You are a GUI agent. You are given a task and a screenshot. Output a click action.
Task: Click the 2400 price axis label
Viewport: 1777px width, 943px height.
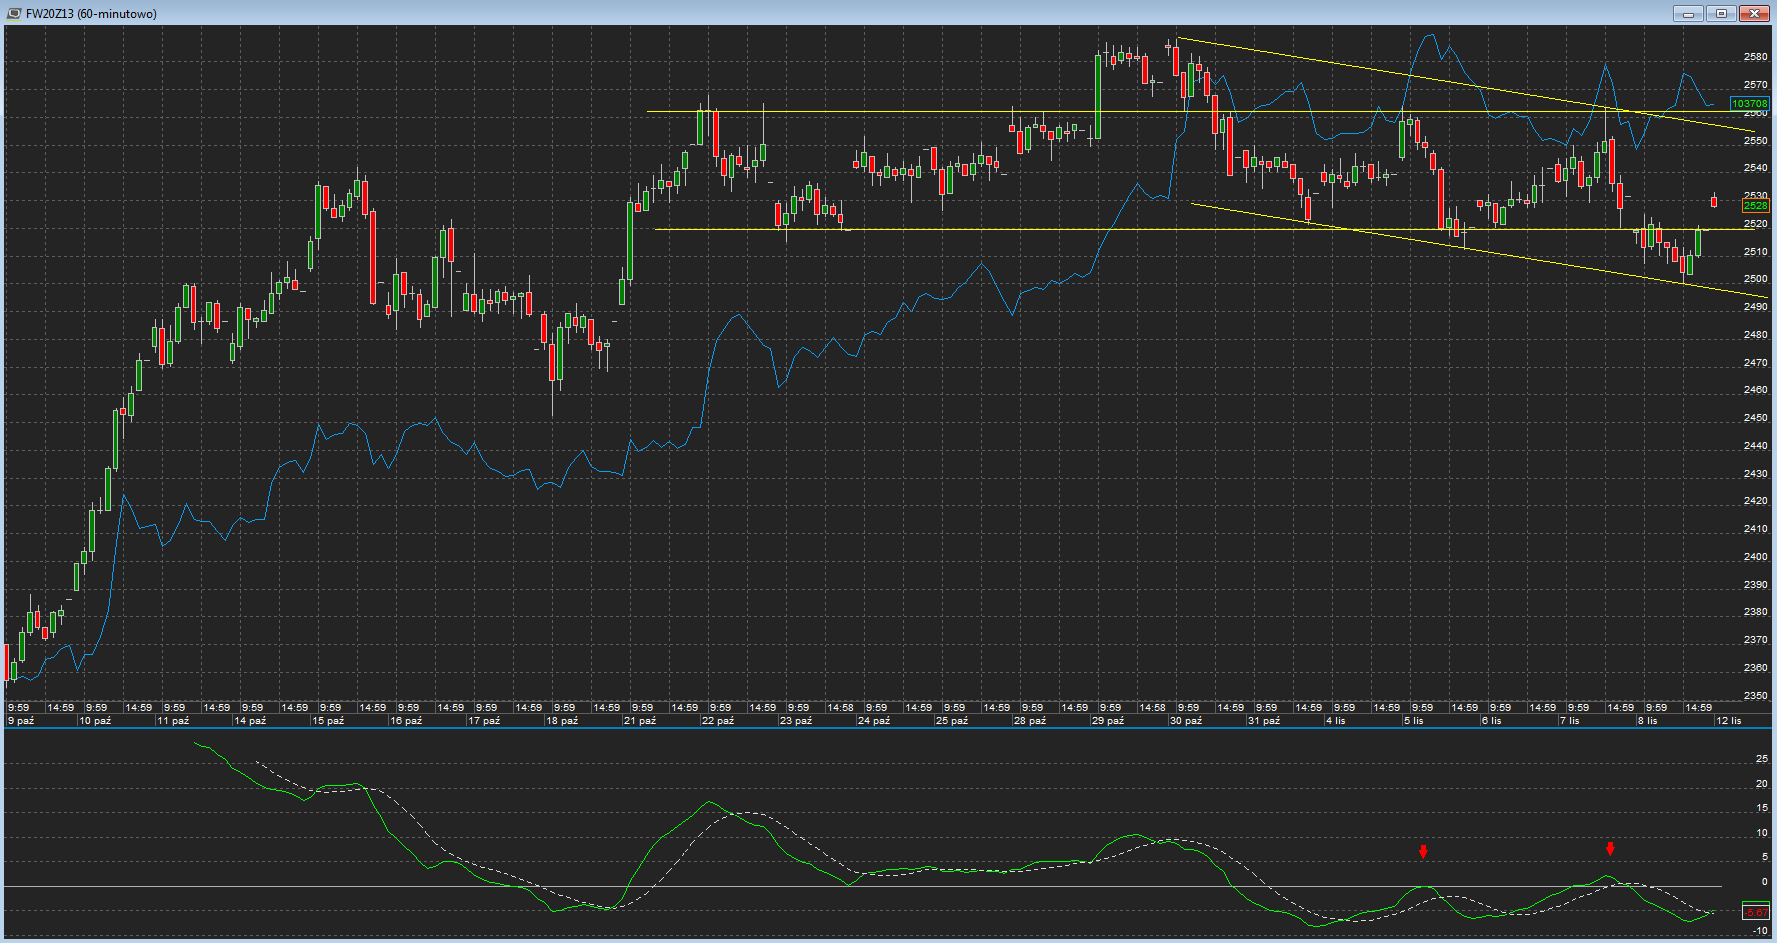pos(1755,557)
